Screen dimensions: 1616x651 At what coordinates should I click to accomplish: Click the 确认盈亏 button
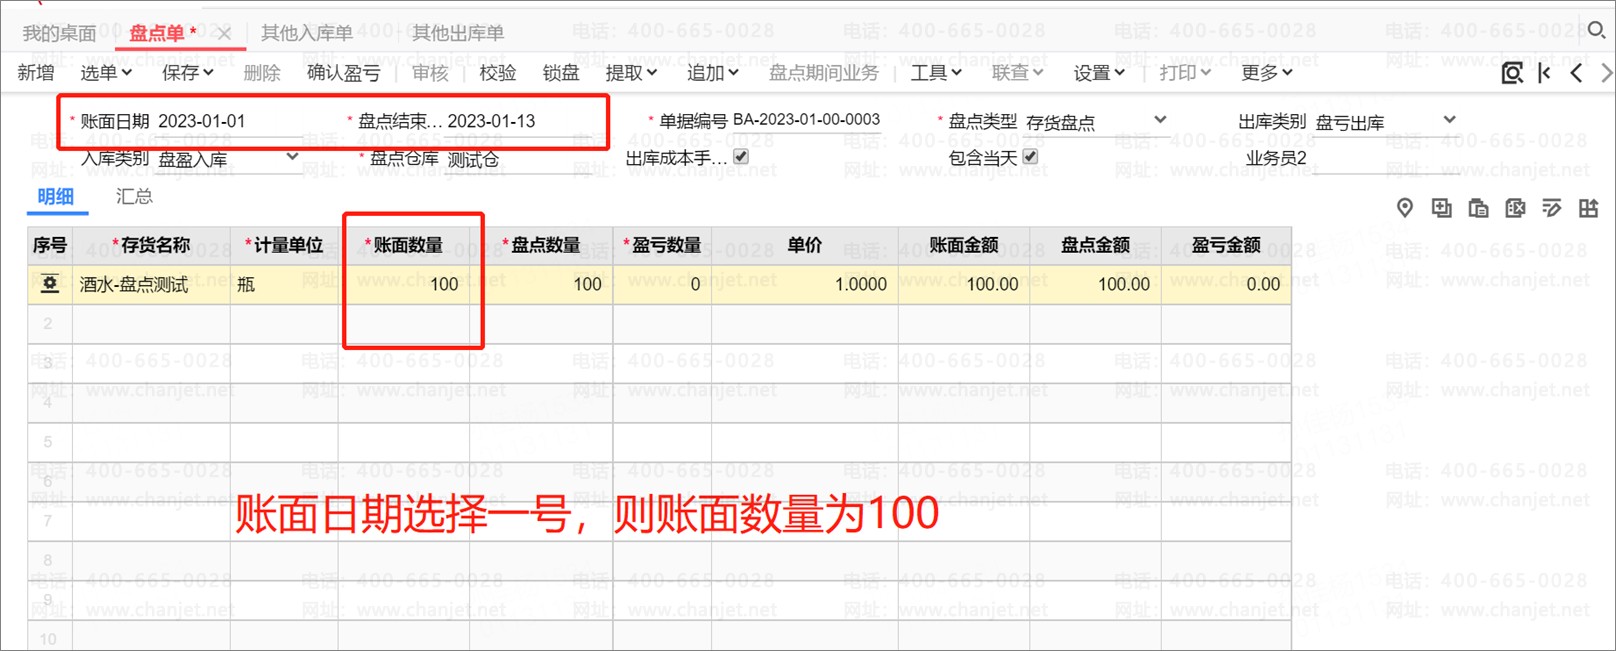pos(343,72)
